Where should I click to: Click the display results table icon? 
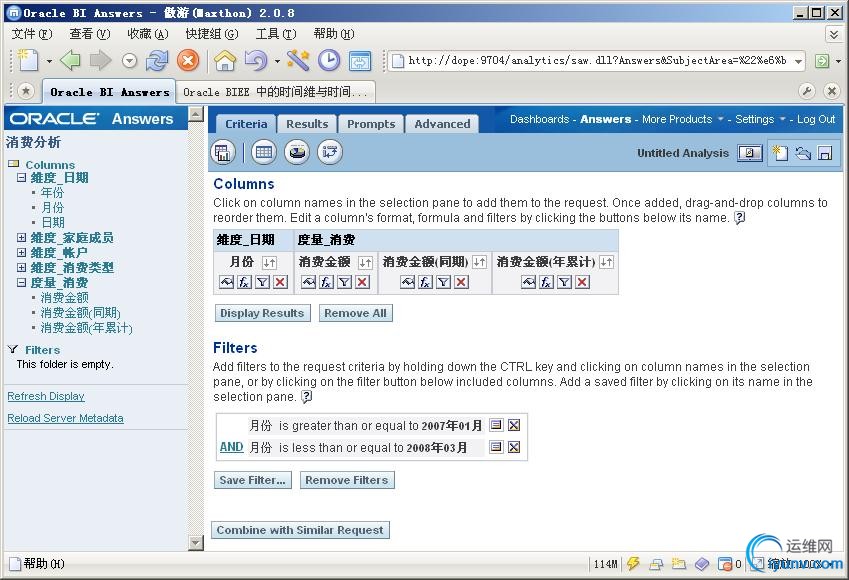coord(223,152)
